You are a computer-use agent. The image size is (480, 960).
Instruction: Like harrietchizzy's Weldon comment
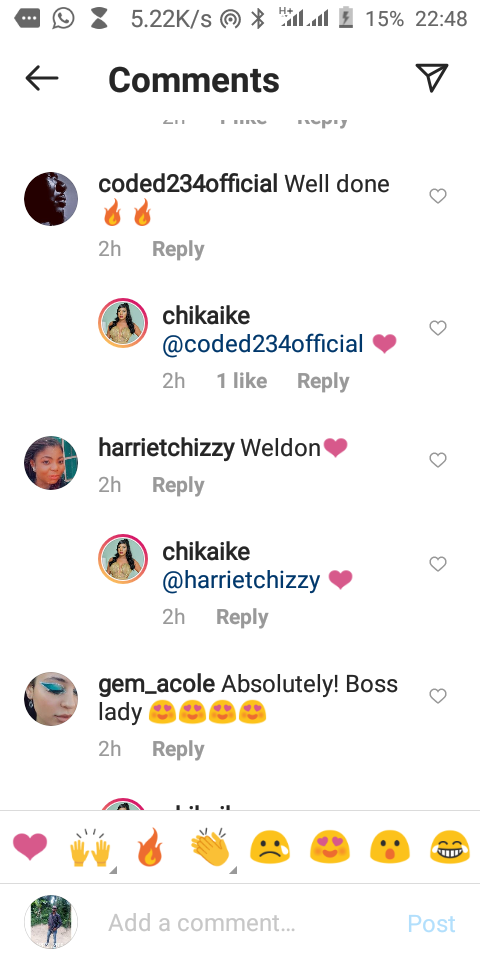(438, 460)
